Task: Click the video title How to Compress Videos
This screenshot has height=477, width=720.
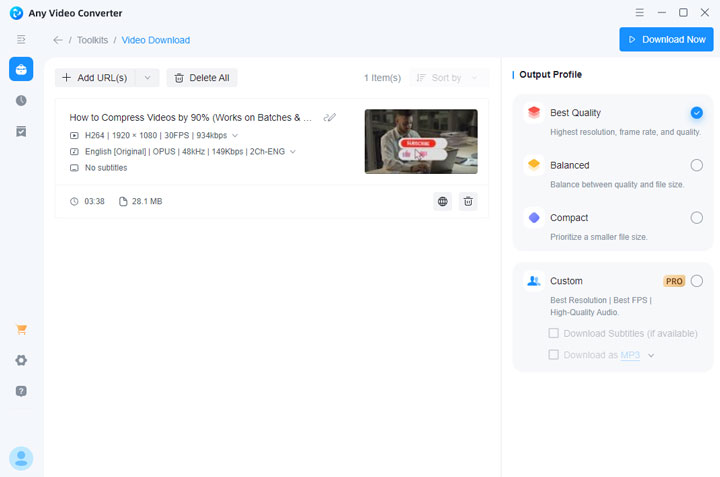Action: 191,118
